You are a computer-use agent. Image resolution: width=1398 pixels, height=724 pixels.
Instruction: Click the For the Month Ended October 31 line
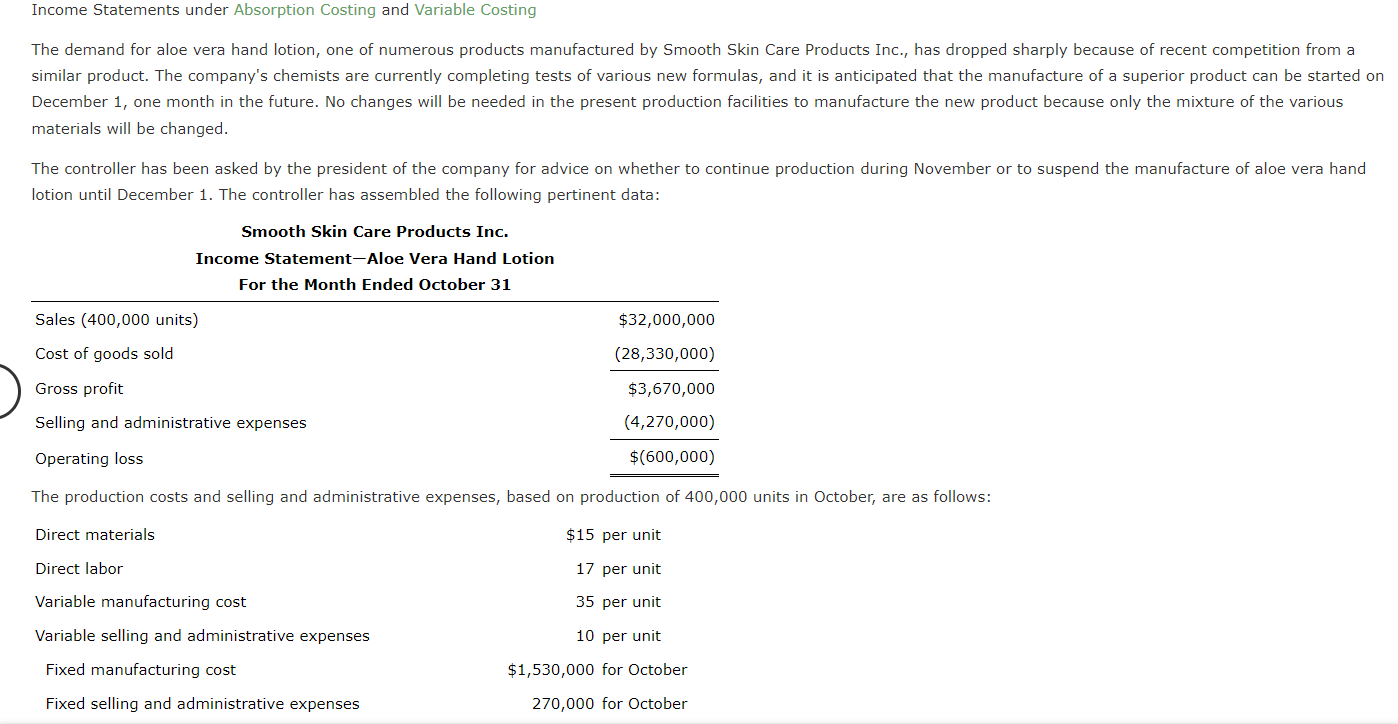374,284
